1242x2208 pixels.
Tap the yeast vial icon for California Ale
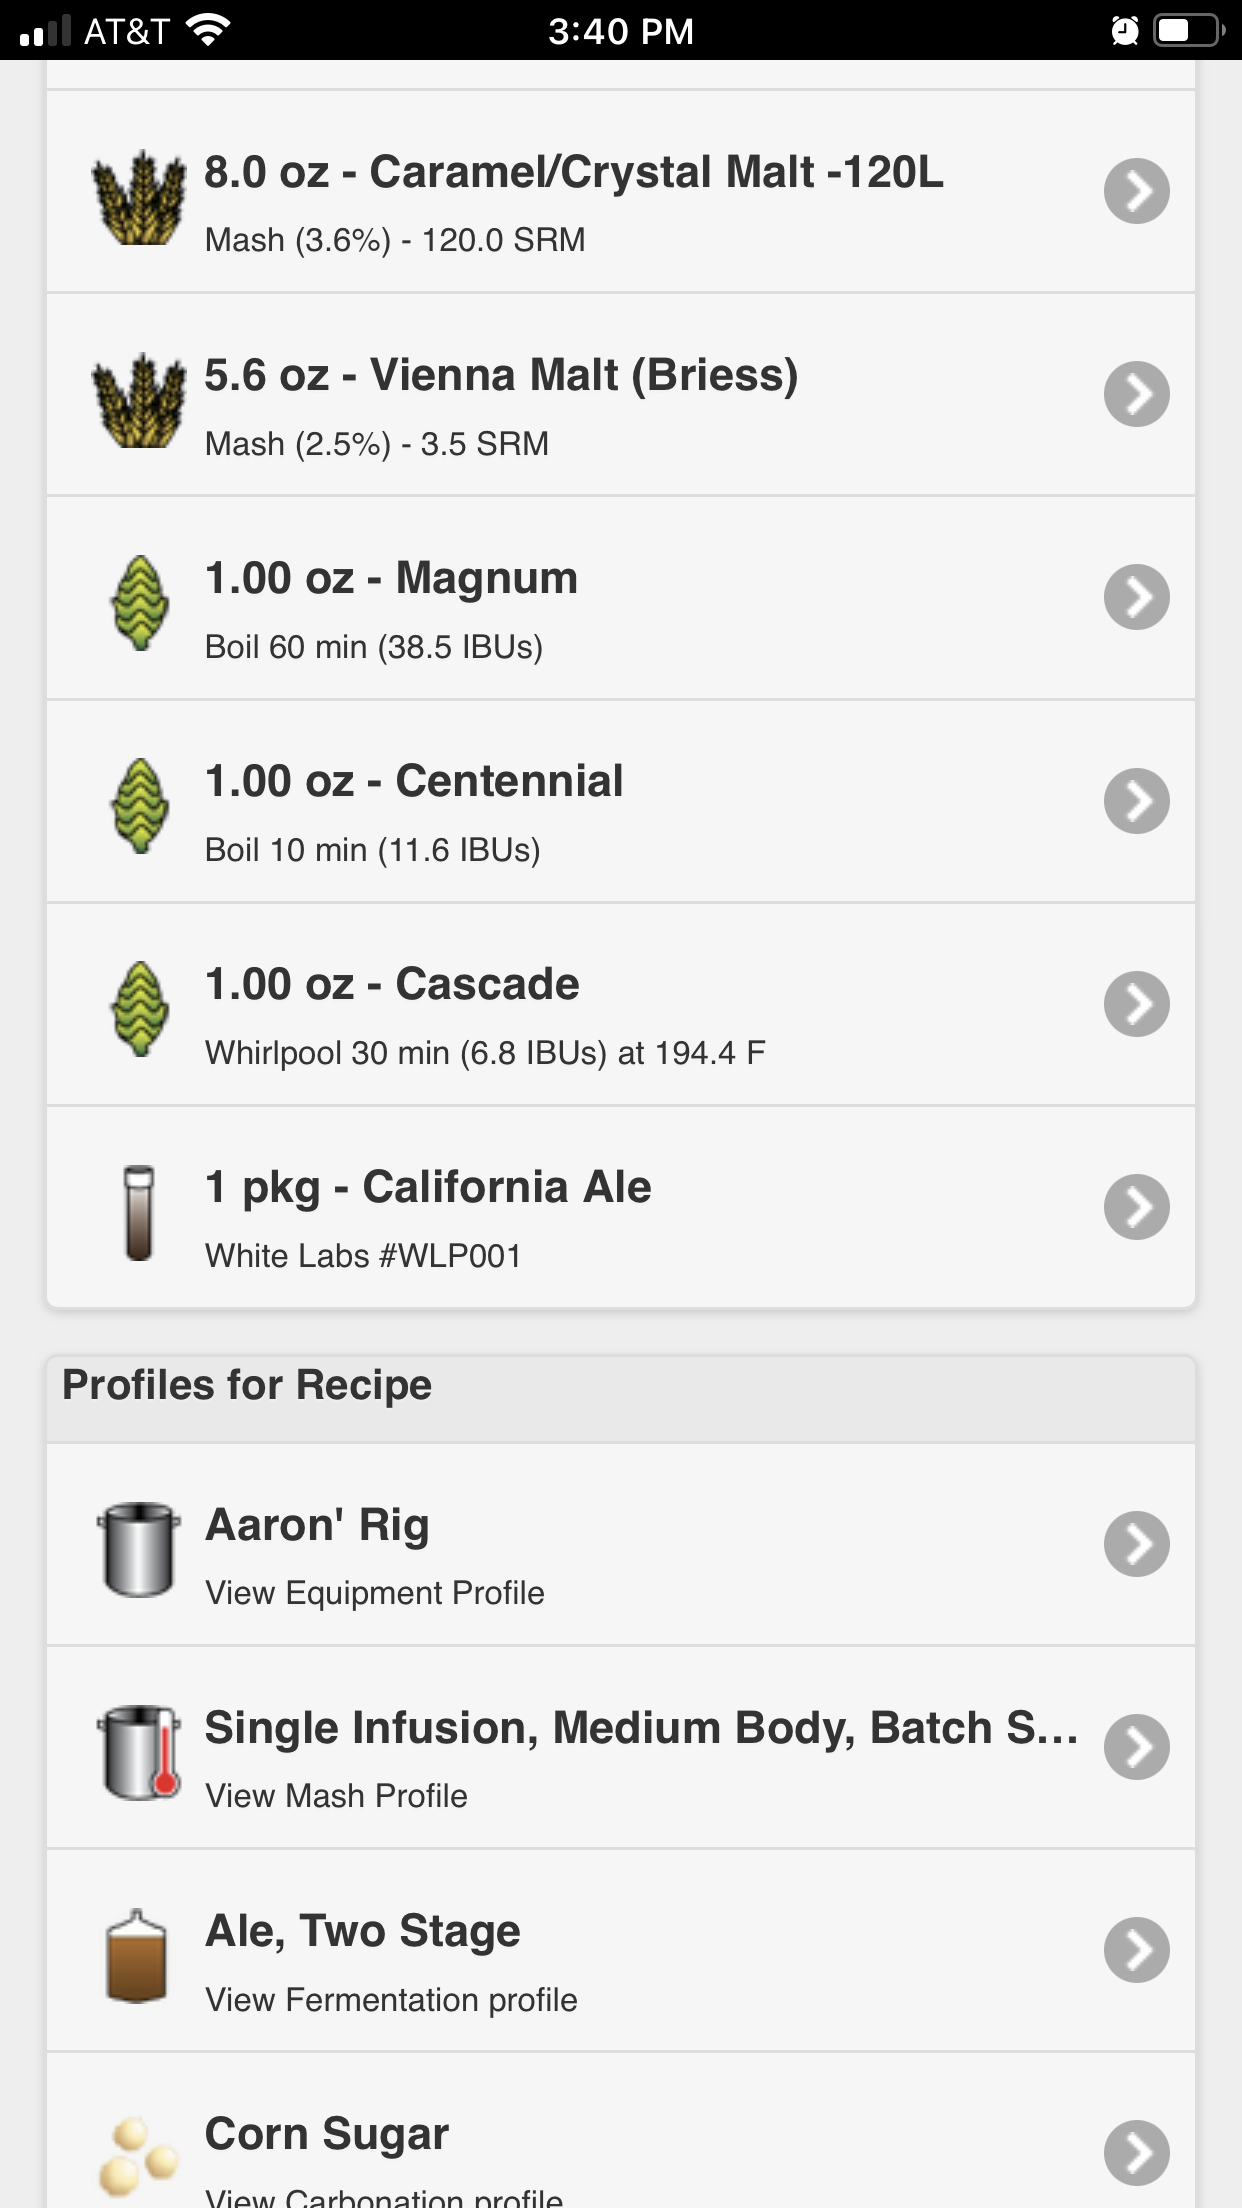coord(139,1213)
